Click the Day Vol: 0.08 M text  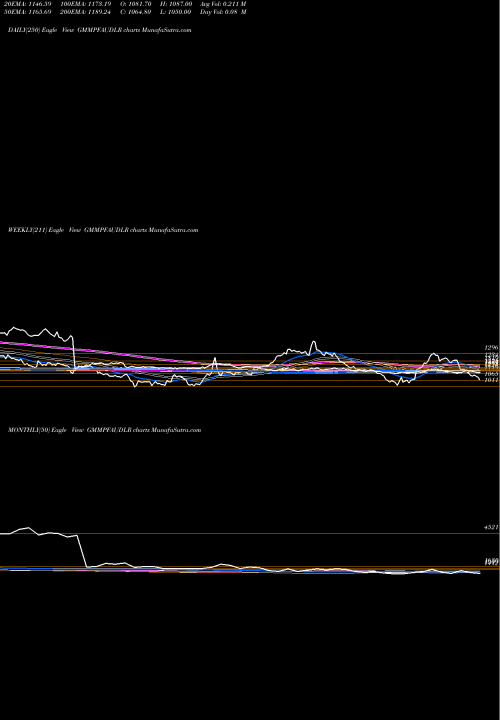click(223, 12)
